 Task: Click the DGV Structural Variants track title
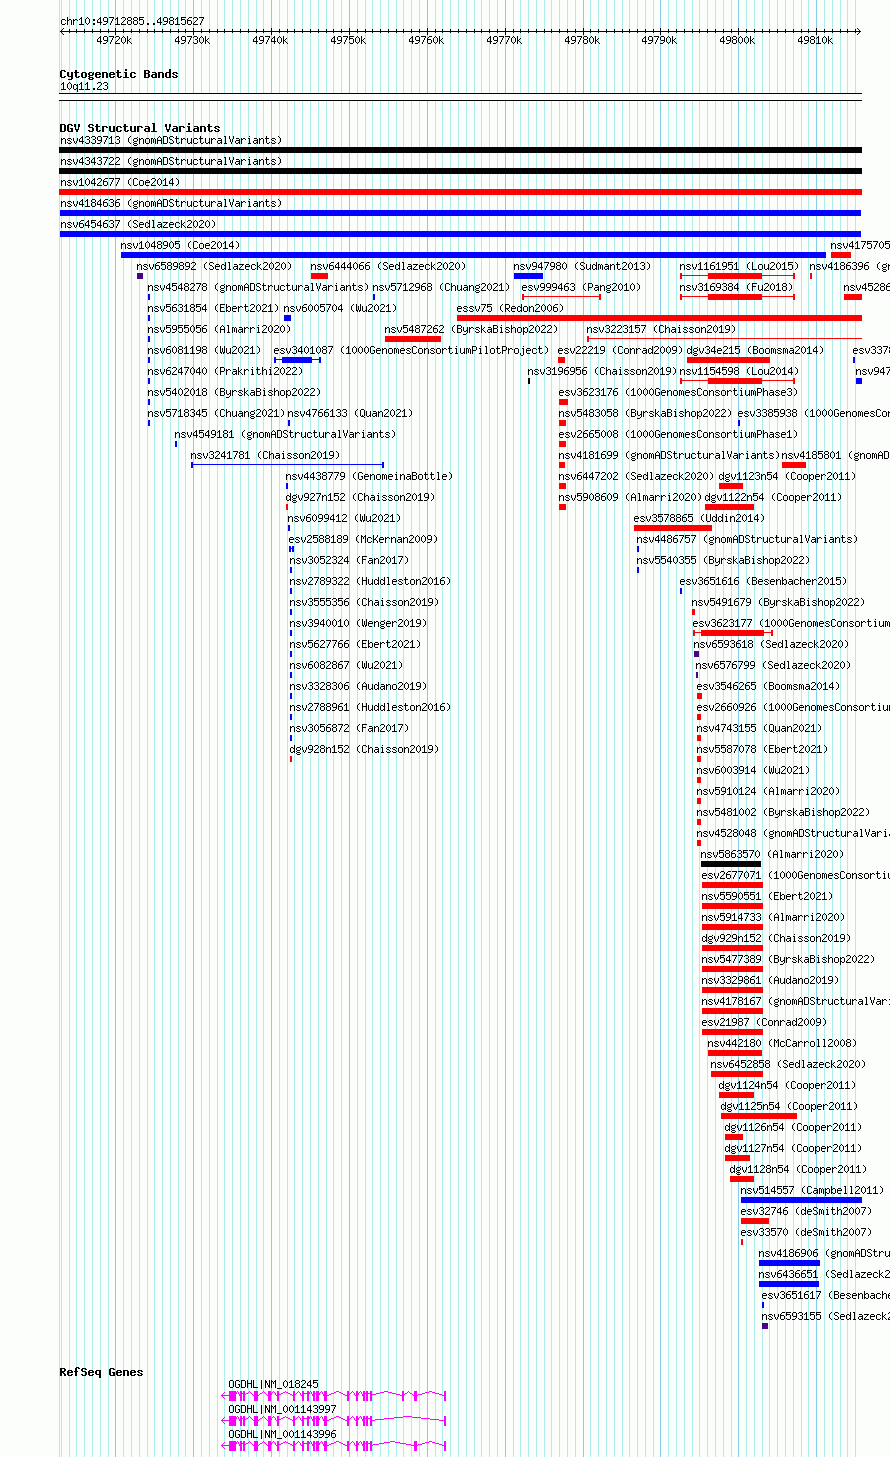140,128
